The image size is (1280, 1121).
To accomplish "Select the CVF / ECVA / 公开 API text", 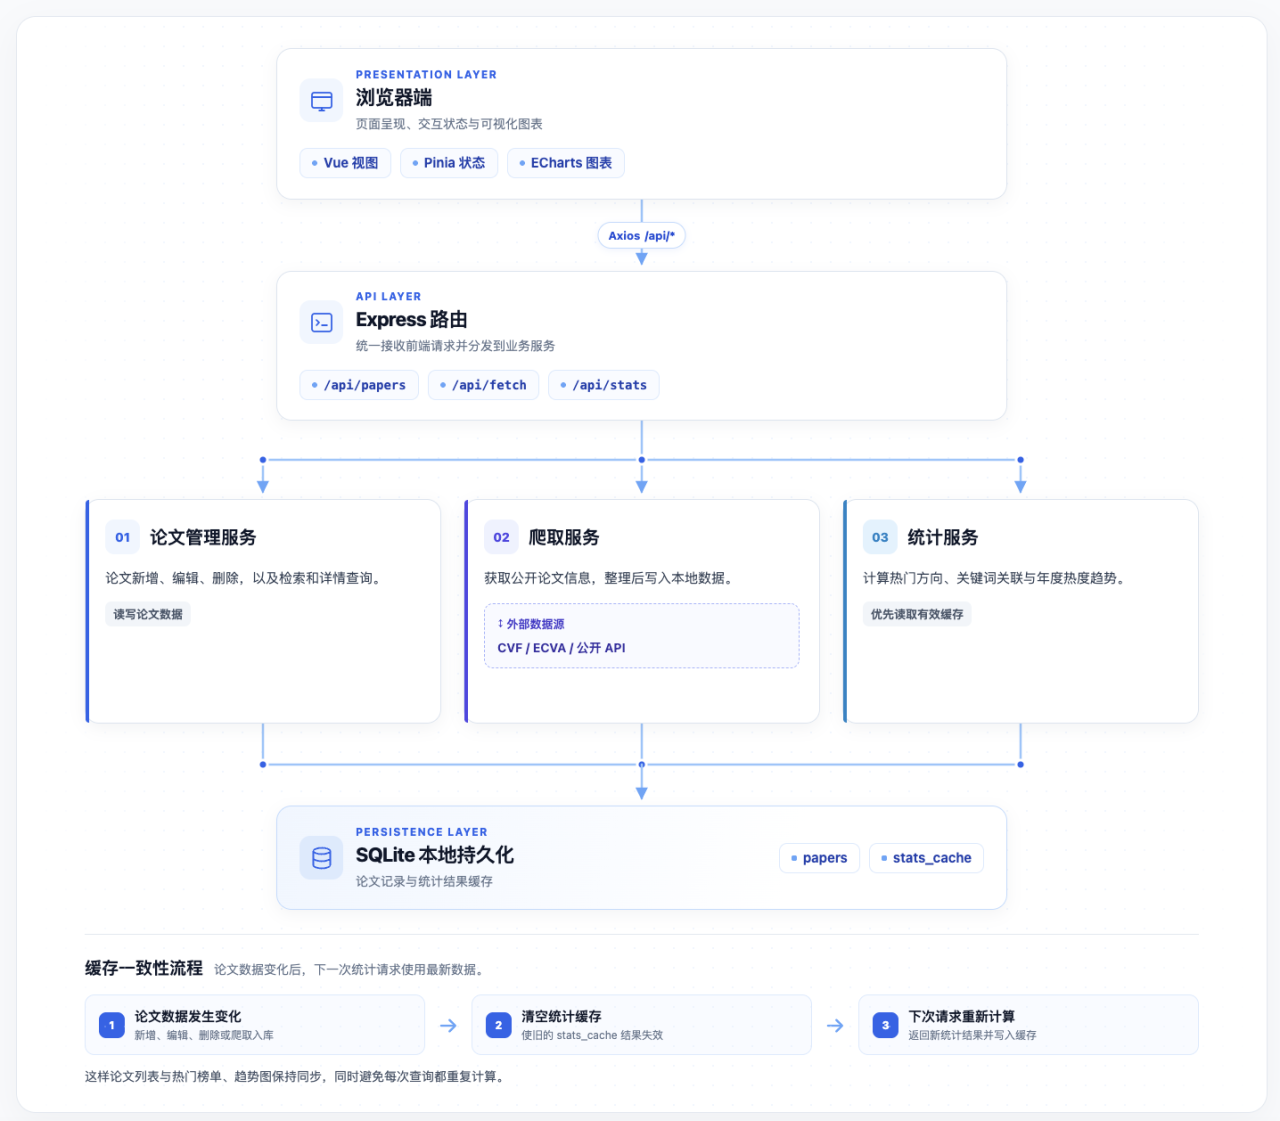I will click(561, 648).
